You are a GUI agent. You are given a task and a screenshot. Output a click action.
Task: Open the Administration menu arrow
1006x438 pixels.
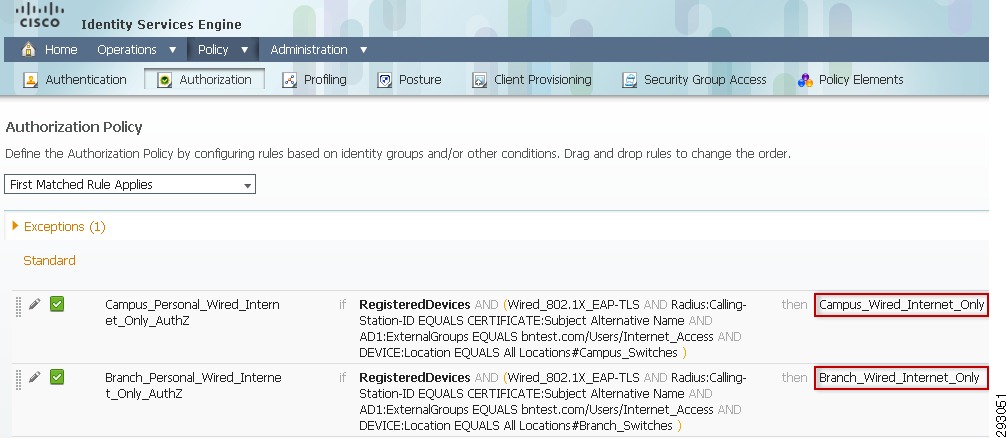pos(363,50)
